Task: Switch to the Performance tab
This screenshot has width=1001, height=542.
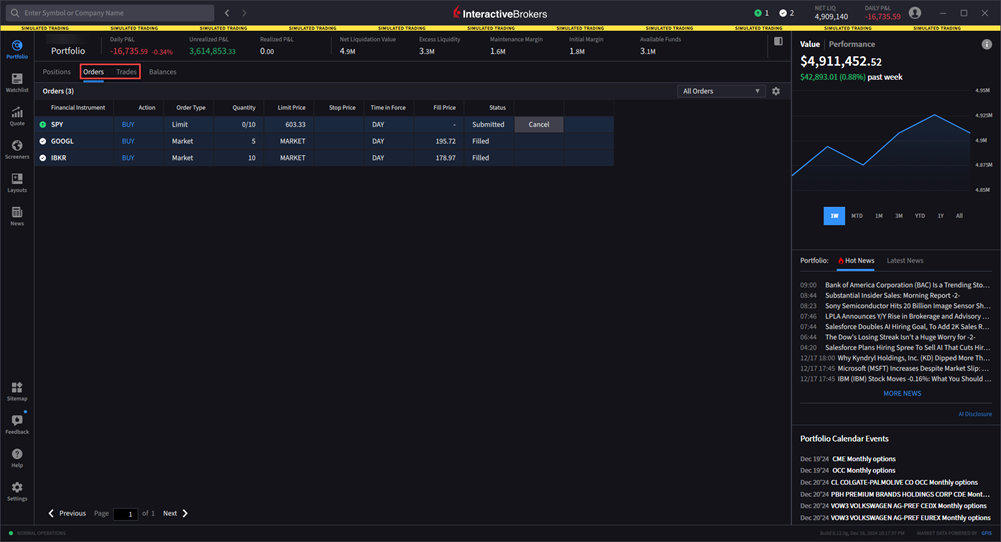Action: [852, 44]
